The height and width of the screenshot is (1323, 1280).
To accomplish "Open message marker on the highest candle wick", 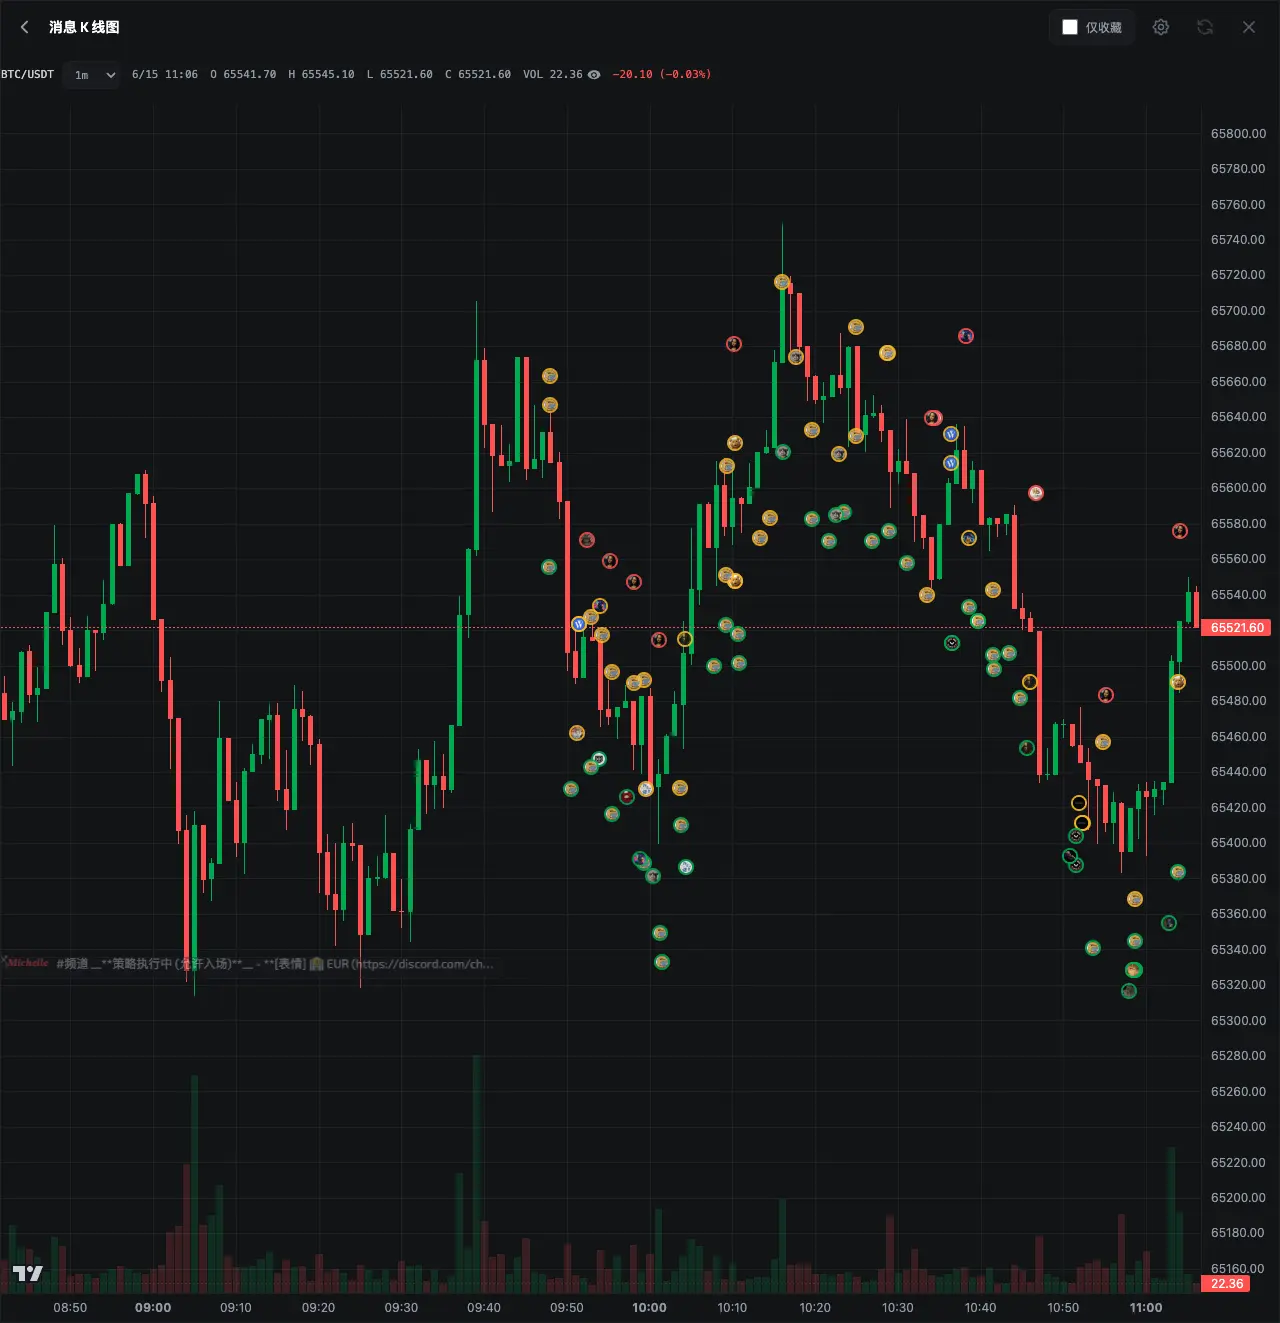I will click(782, 282).
